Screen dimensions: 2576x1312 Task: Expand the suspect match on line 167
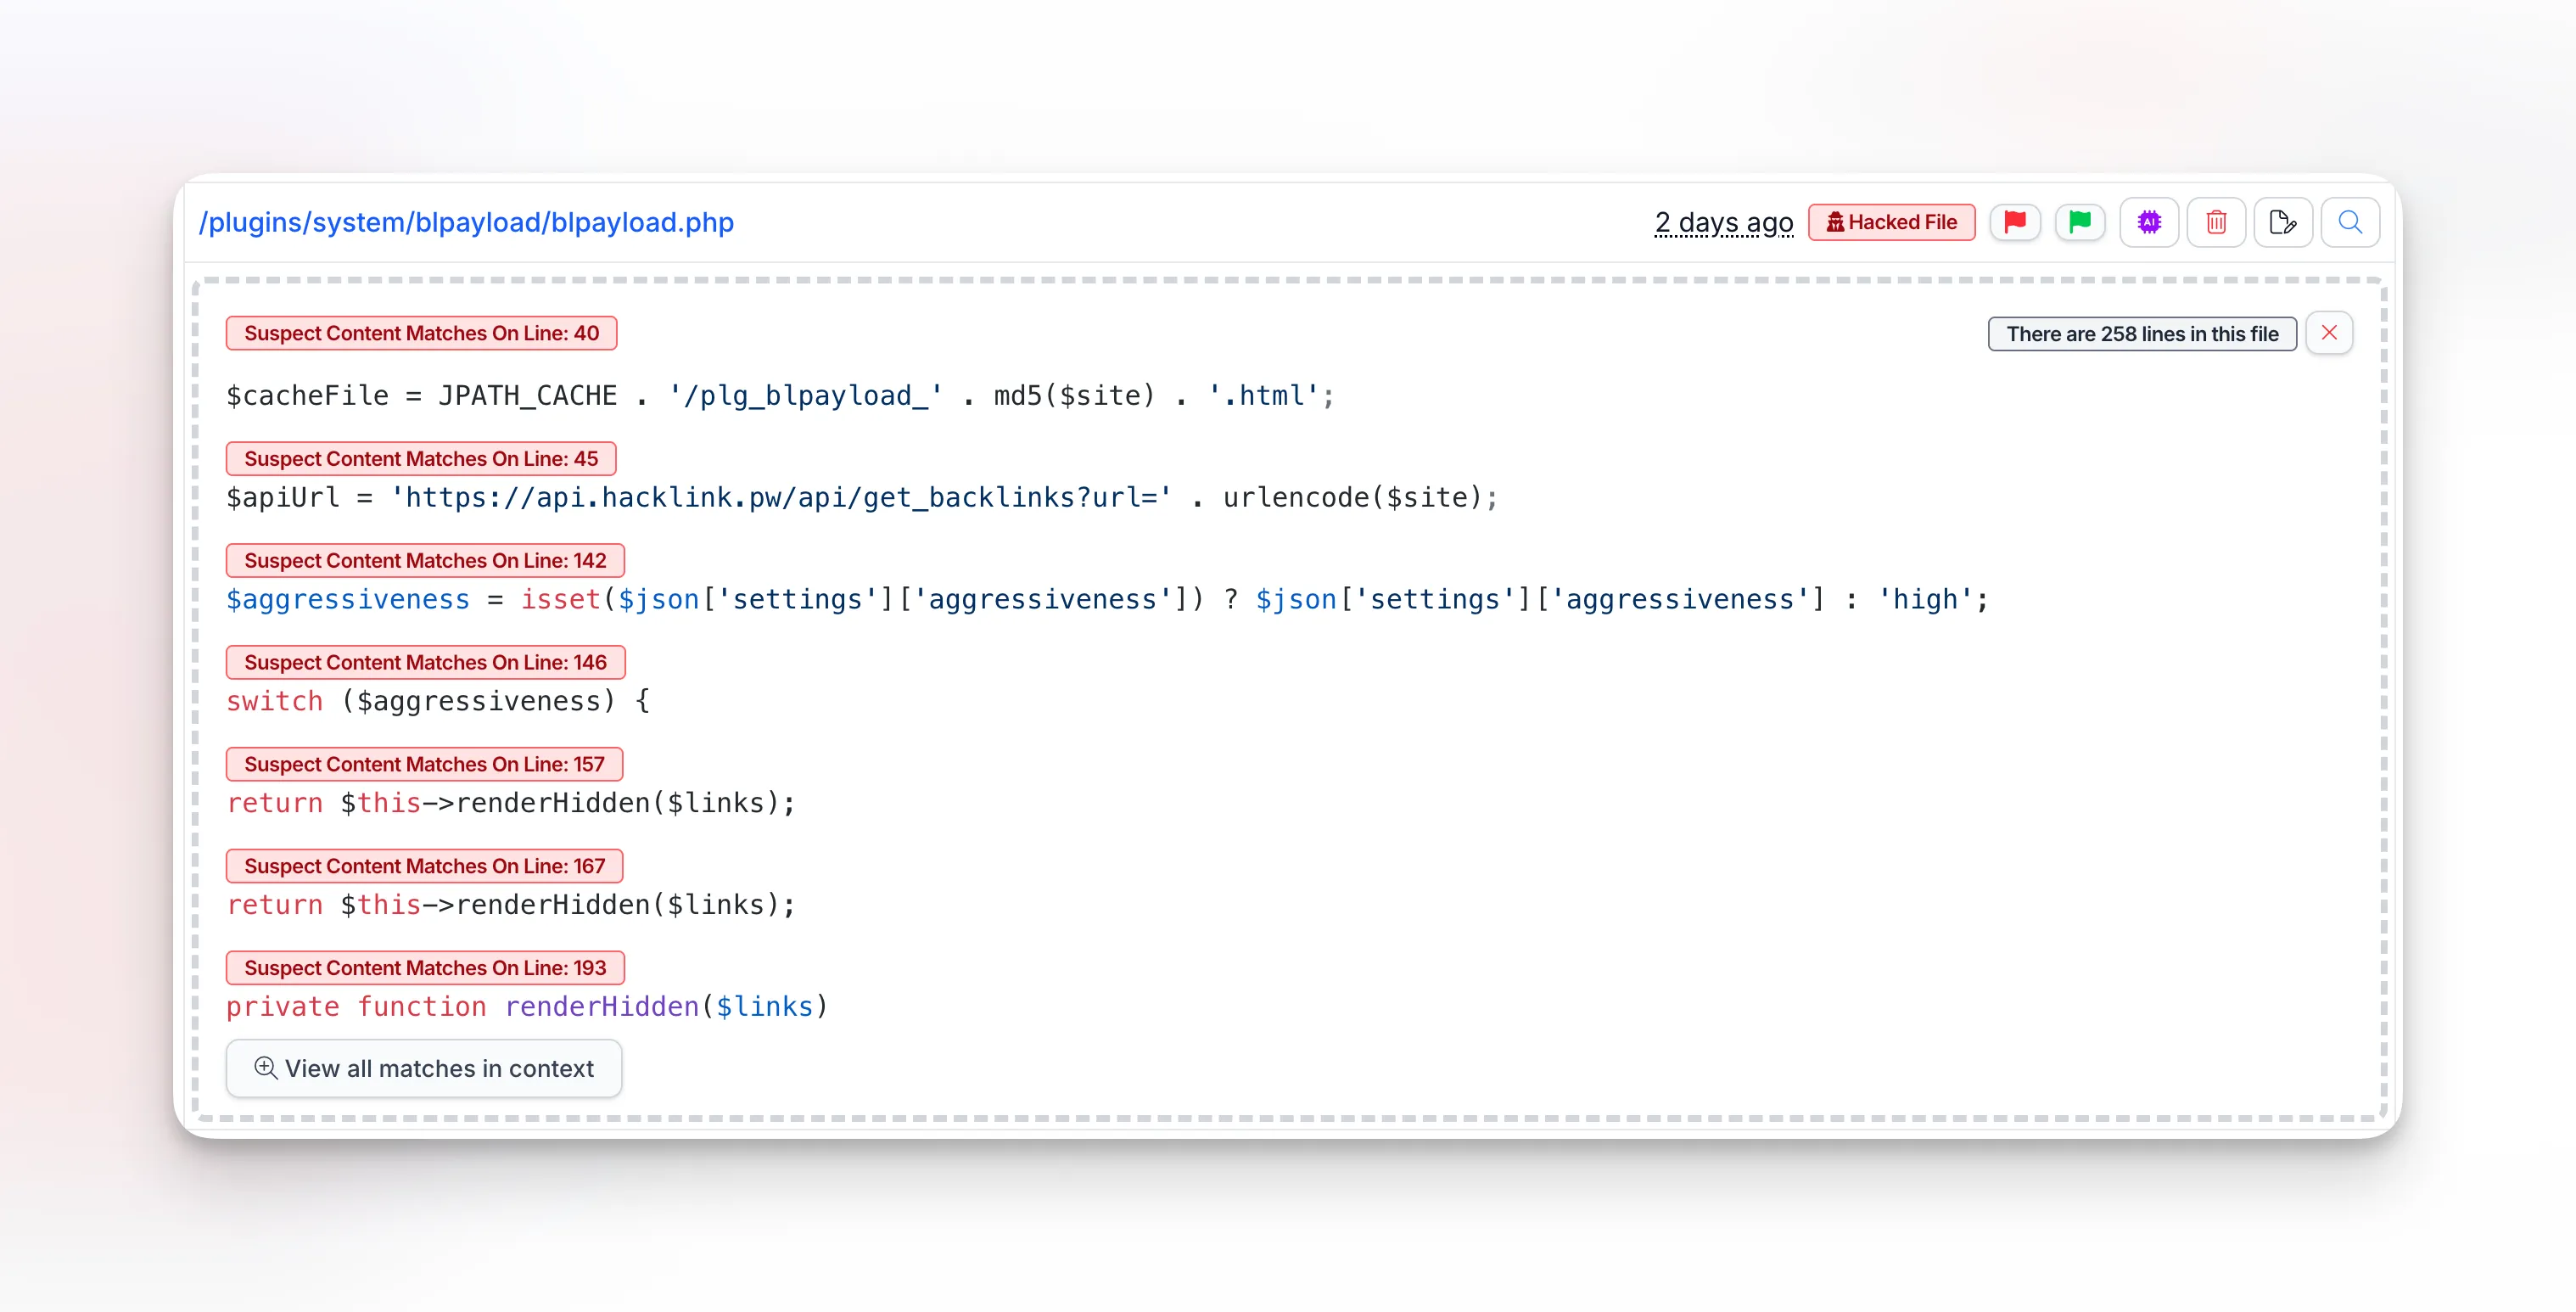425,865
